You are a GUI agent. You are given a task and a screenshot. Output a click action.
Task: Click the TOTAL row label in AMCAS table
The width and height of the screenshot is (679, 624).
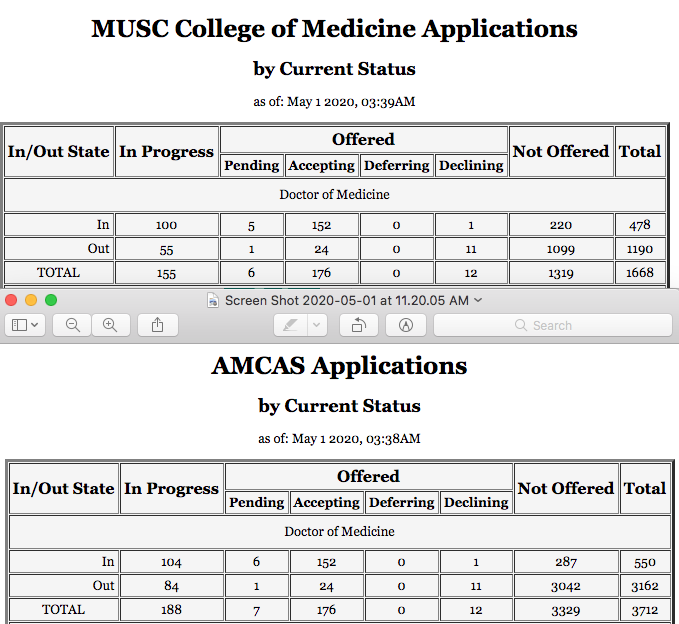click(x=63, y=610)
